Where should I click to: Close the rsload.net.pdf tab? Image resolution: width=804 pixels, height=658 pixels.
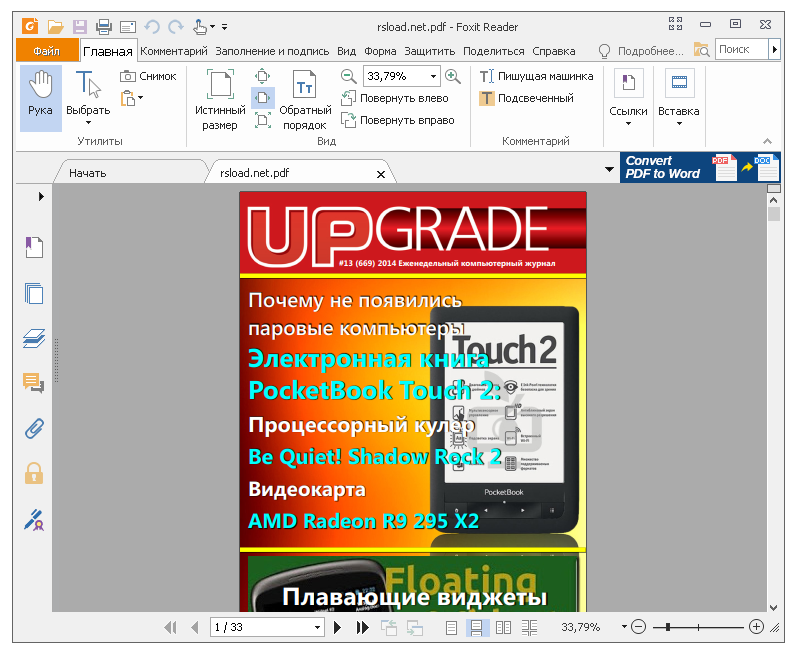[381, 174]
